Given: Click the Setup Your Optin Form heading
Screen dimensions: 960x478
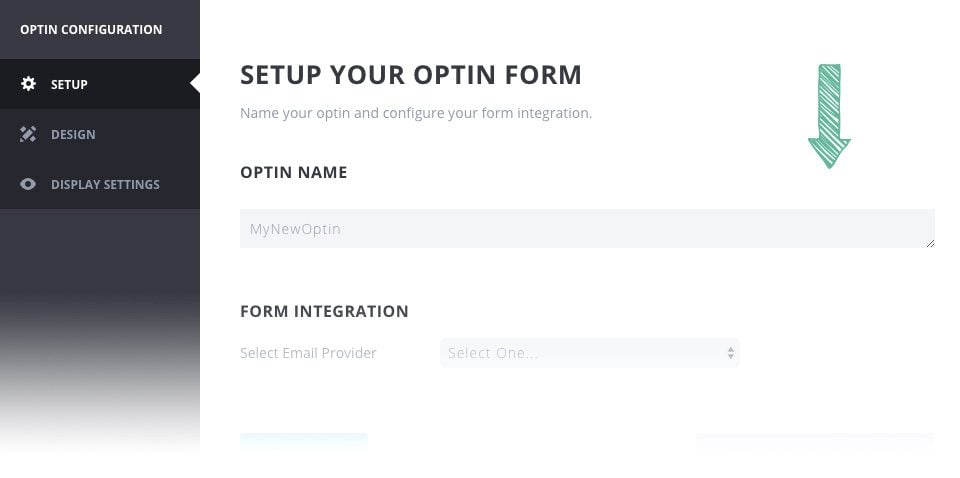Looking at the screenshot, I should point(411,75).
